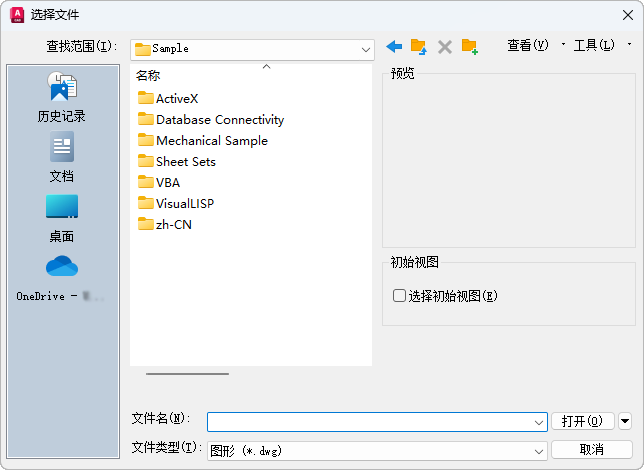Open the View menu
644x470 pixels.
click(x=527, y=46)
